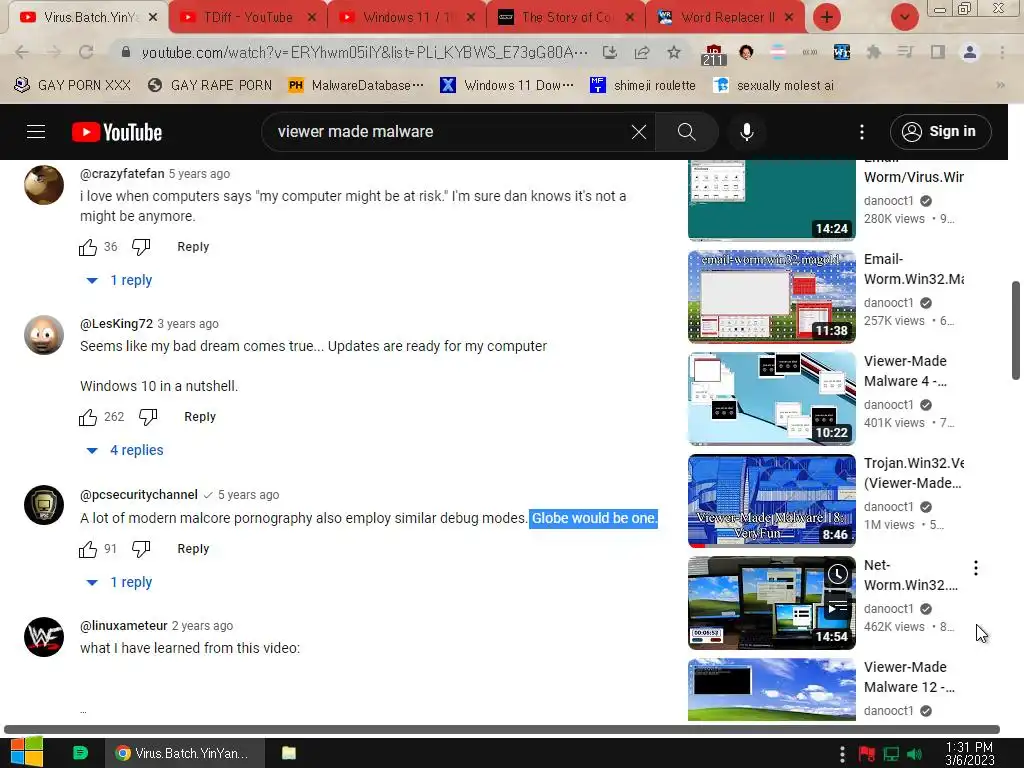
Task: Close the Word Replacer II tab
Action: [x=789, y=17]
